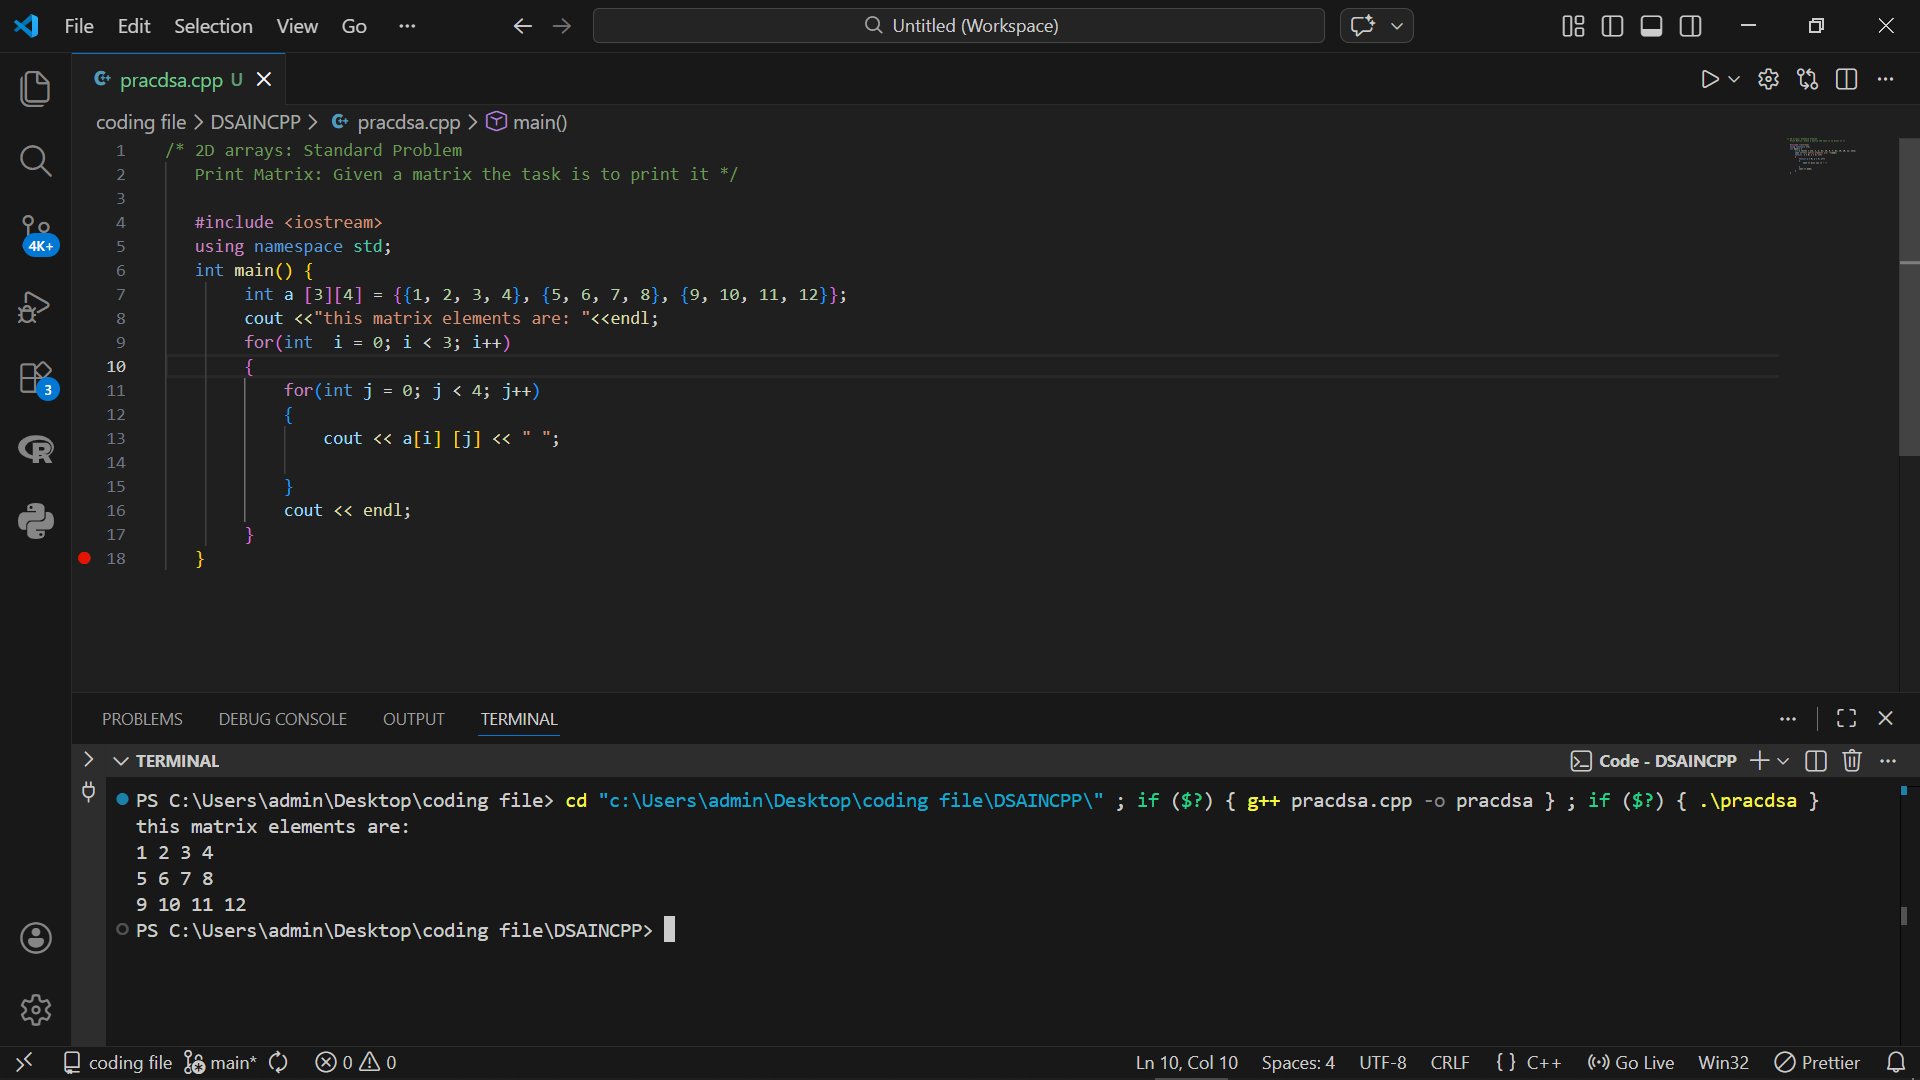Split the editor right

pyautogui.click(x=1846, y=80)
